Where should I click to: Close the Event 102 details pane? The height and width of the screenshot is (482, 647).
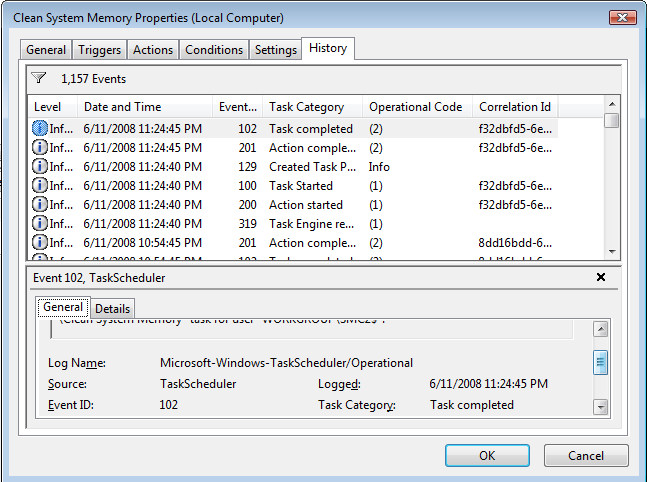click(601, 277)
